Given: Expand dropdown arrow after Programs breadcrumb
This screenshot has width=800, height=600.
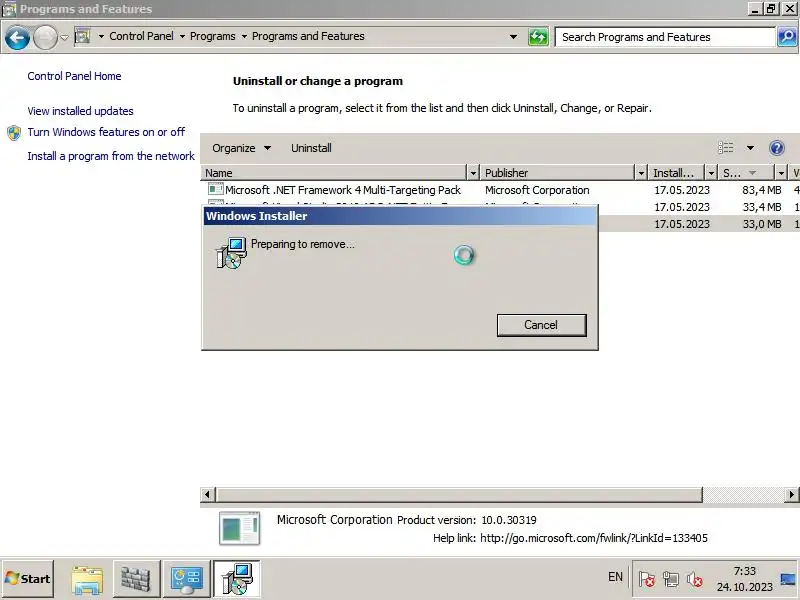Looking at the screenshot, I should pos(244,37).
